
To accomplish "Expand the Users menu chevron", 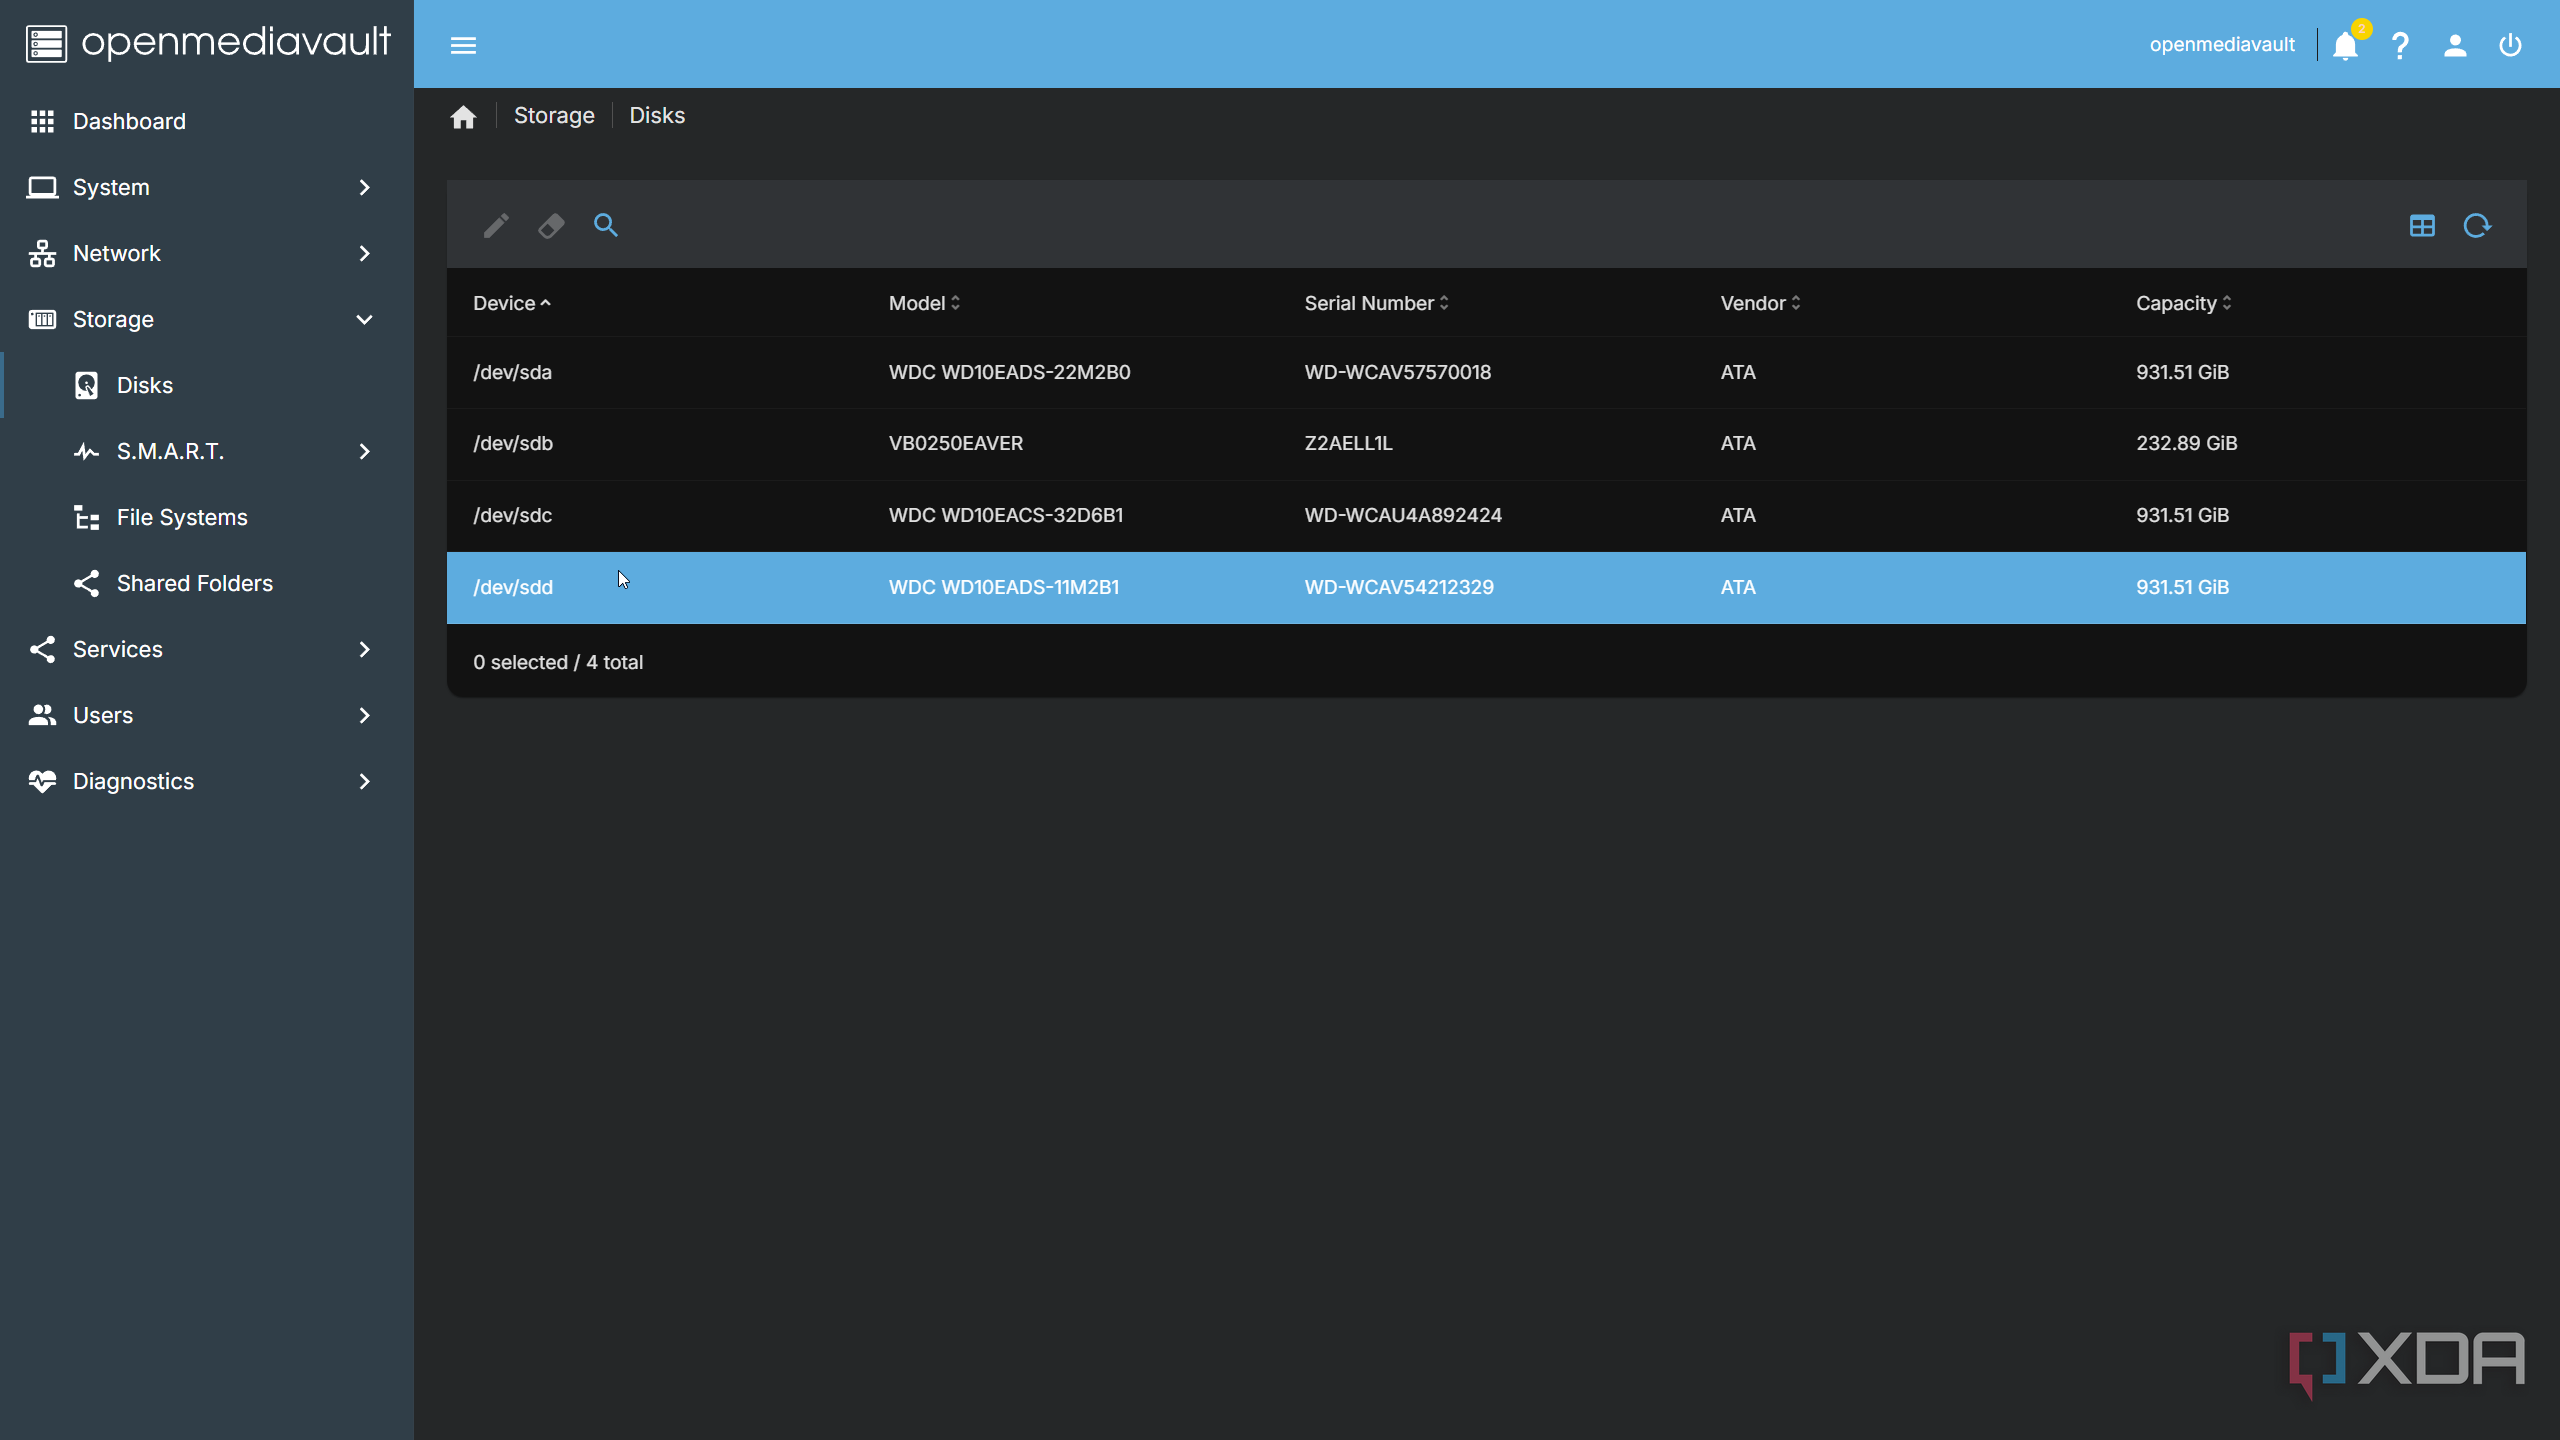I will (x=364, y=715).
